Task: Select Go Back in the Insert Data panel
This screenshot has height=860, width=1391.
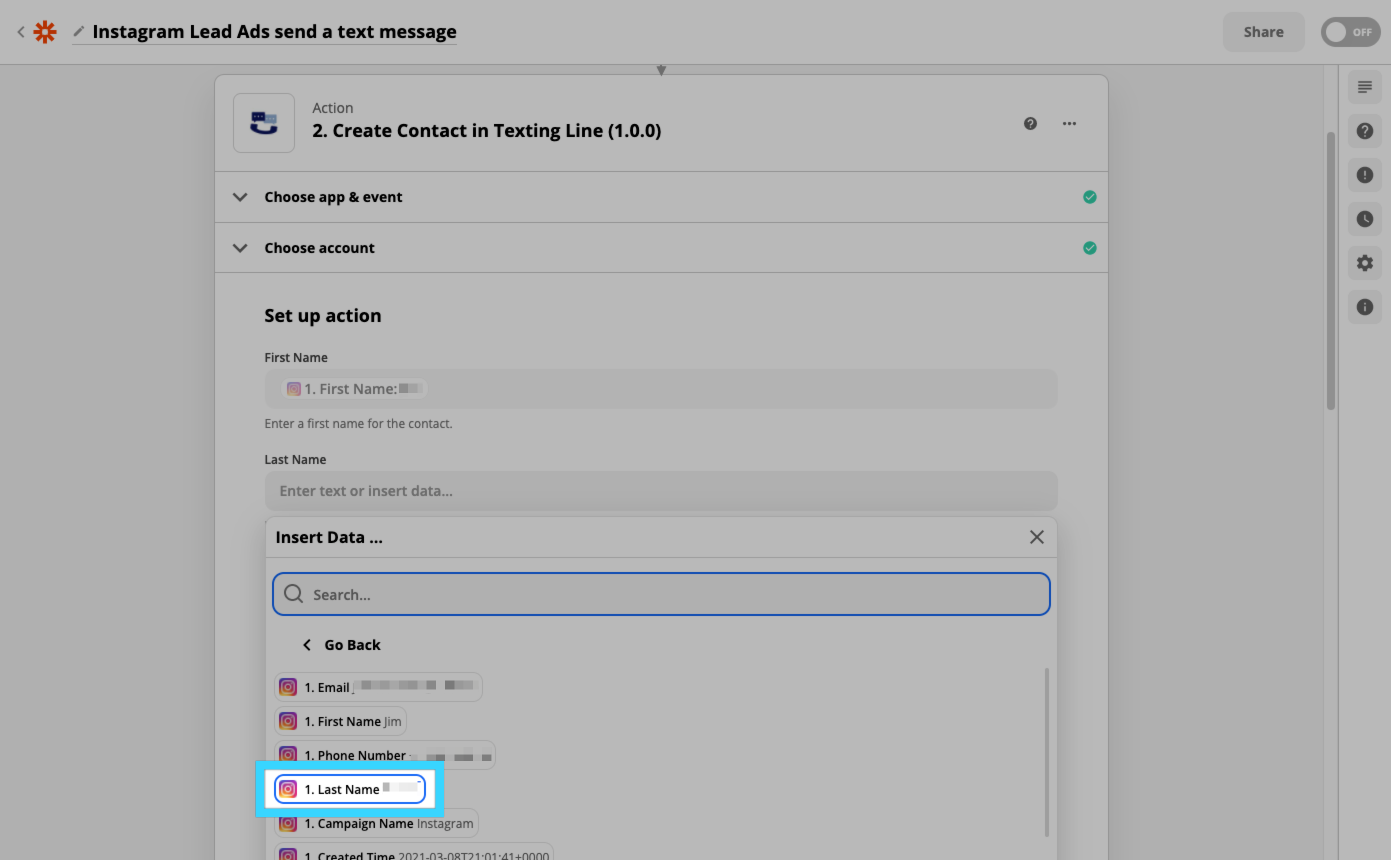Action: [341, 644]
